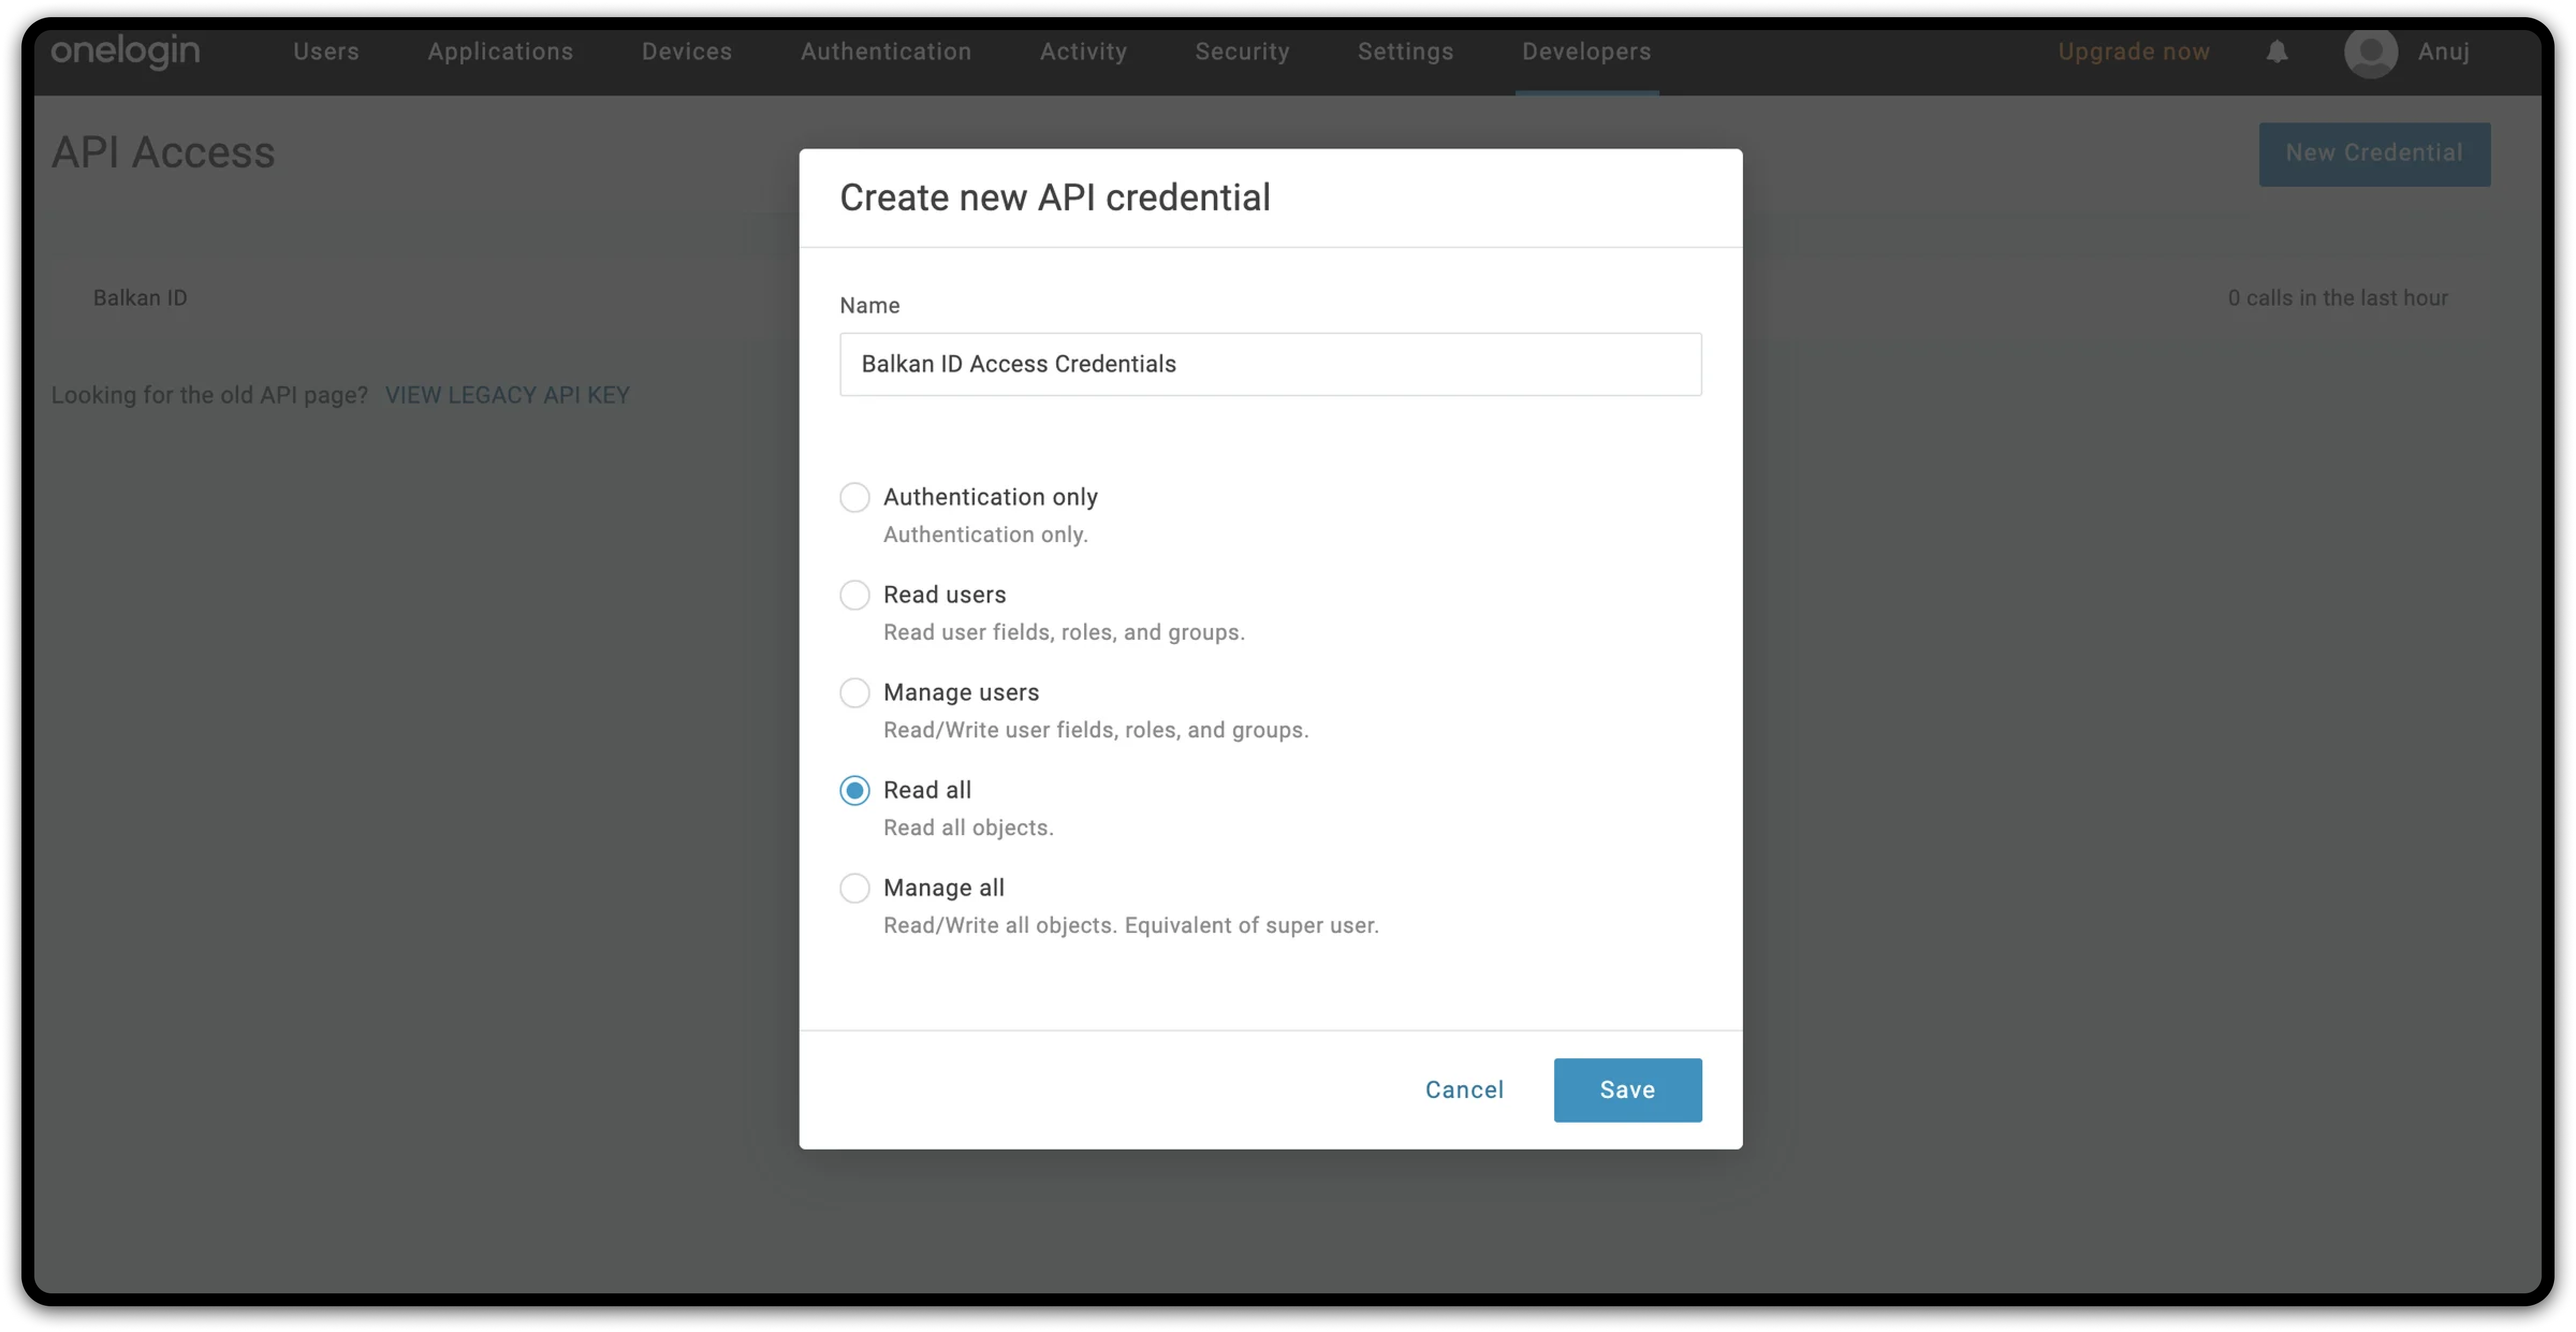Select the Read all radio option
Screen dimensions: 2576x1332
[x=854, y=790]
